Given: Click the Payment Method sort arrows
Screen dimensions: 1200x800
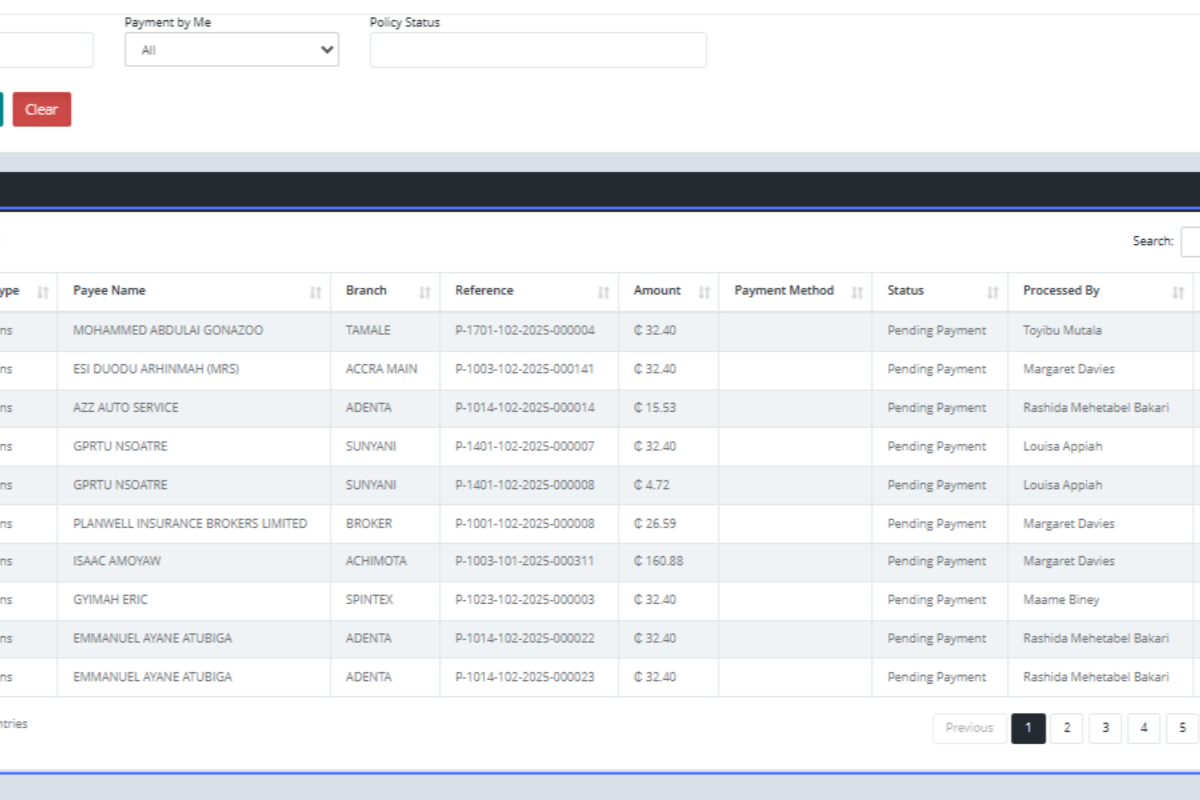Looking at the screenshot, I should [x=857, y=292].
